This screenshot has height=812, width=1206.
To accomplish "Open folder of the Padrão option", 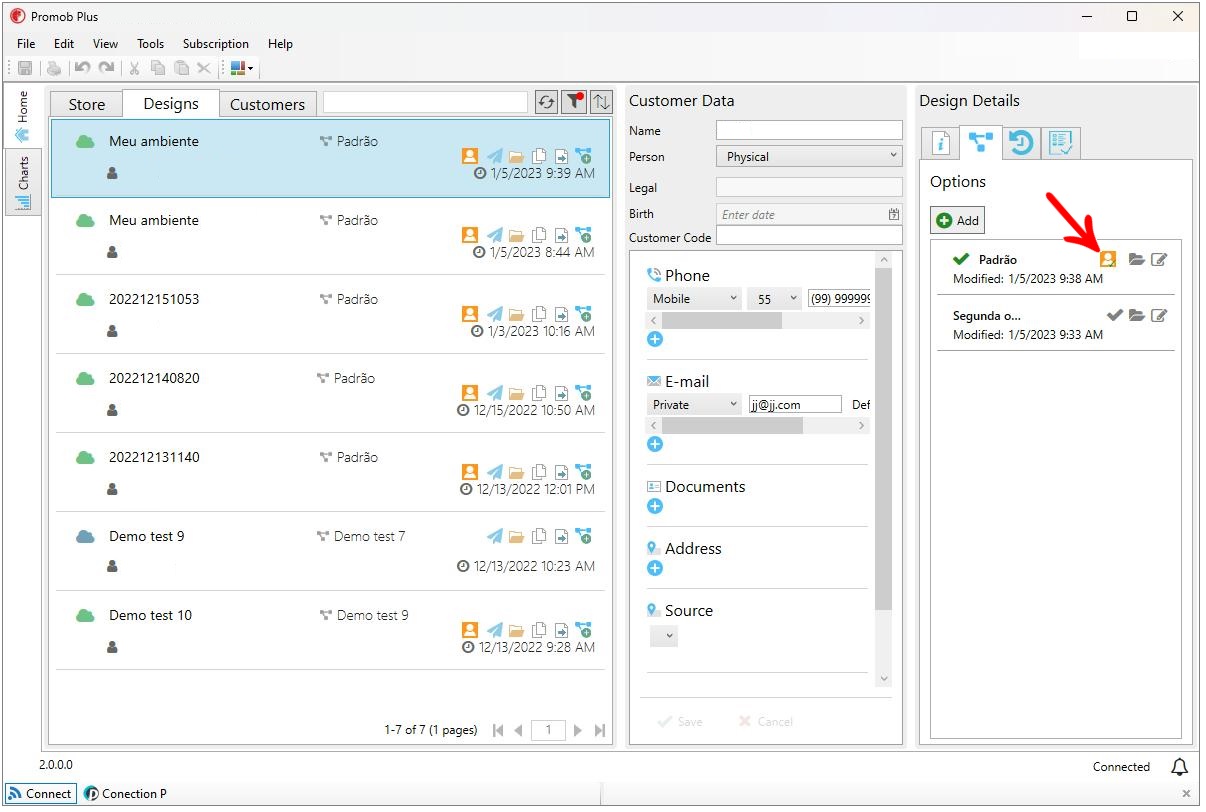I will pyautogui.click(x=1136, y=259).
